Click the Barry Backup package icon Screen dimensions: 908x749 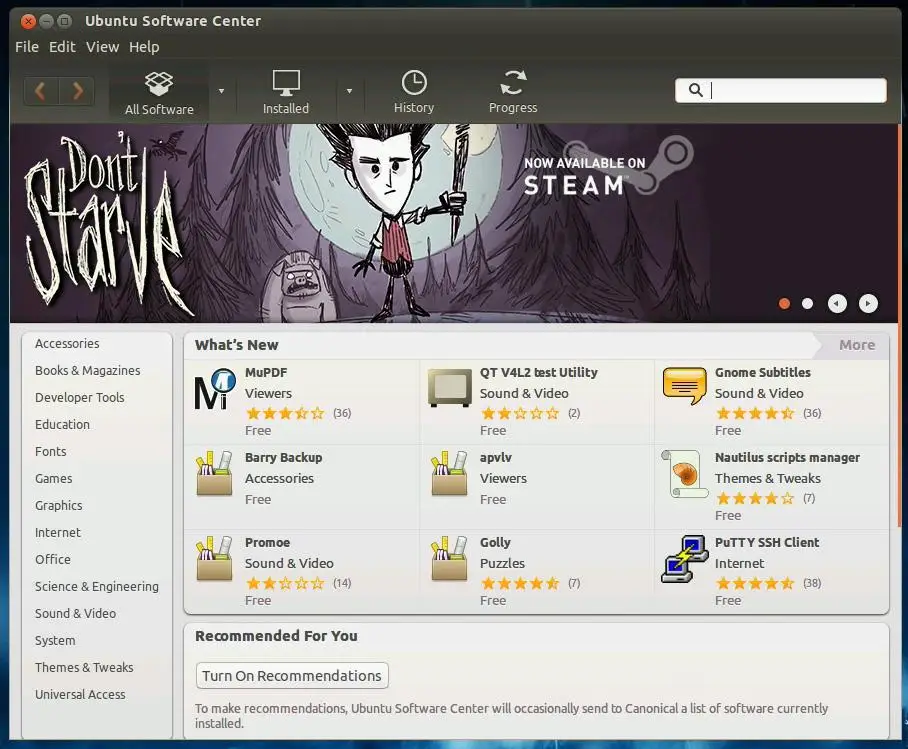click(214, 473)
